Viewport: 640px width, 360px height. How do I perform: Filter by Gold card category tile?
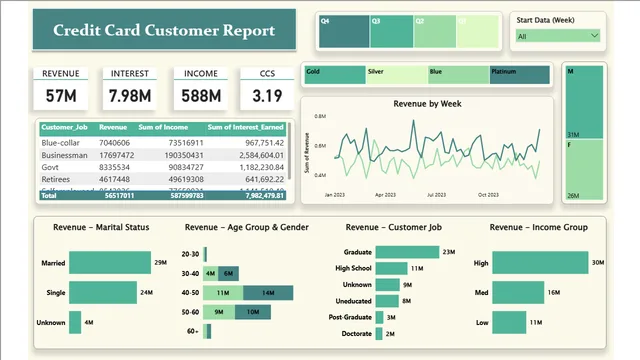[x=335, y=75]
